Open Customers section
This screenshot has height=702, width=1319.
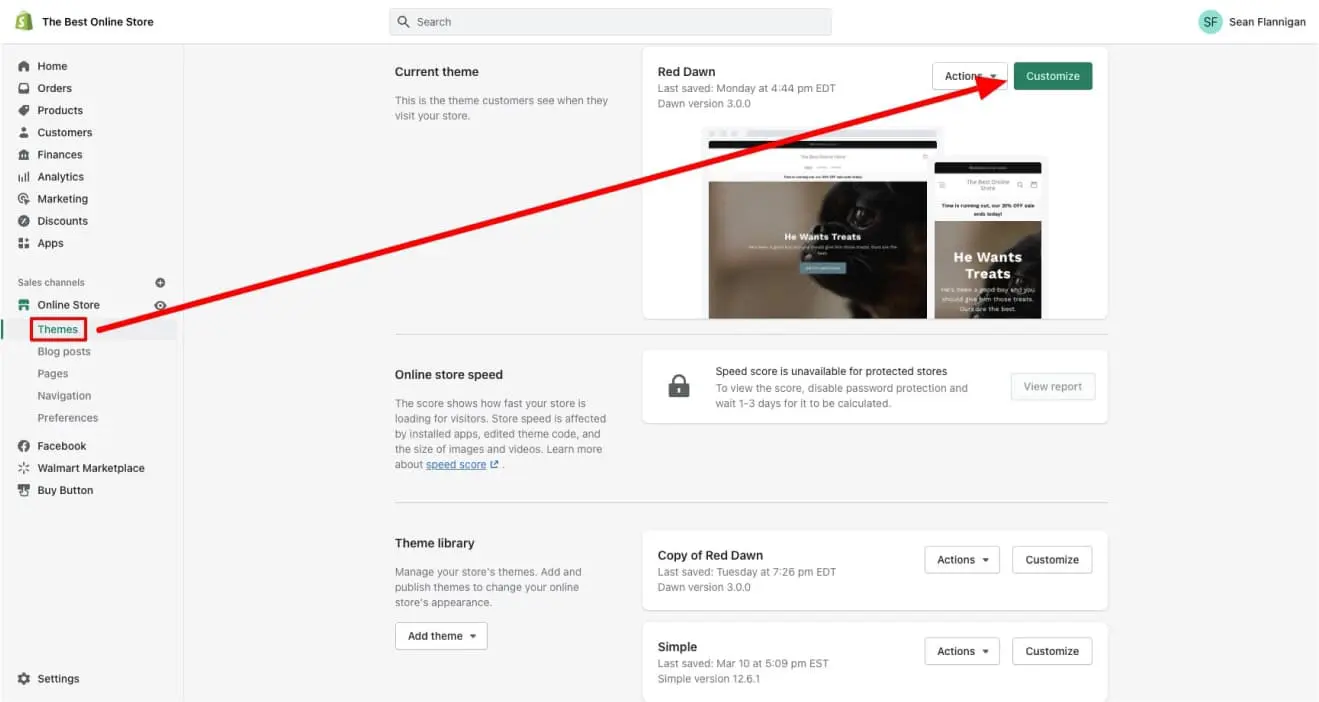pos(65,132)
